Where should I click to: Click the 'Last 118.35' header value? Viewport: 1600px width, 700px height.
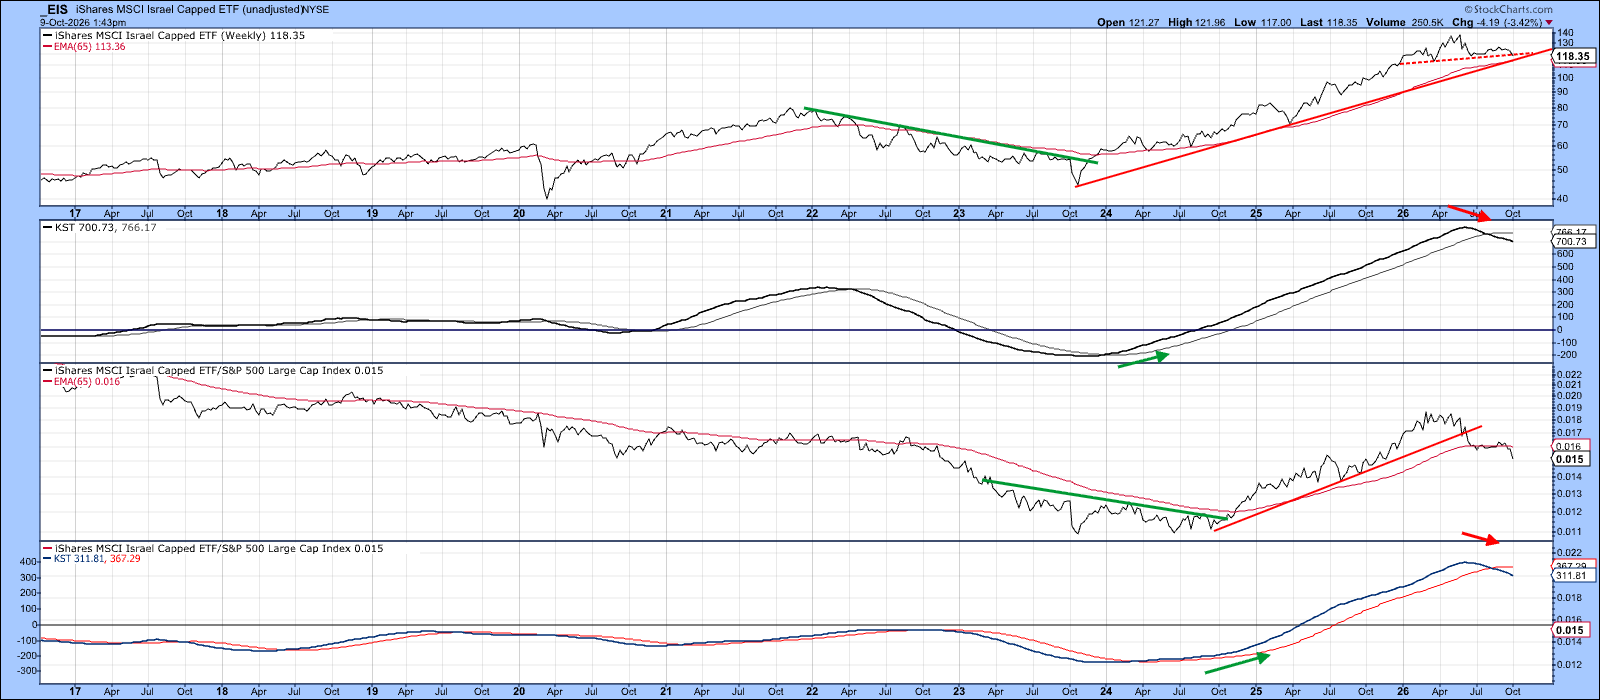click(x=1328, y=22)
